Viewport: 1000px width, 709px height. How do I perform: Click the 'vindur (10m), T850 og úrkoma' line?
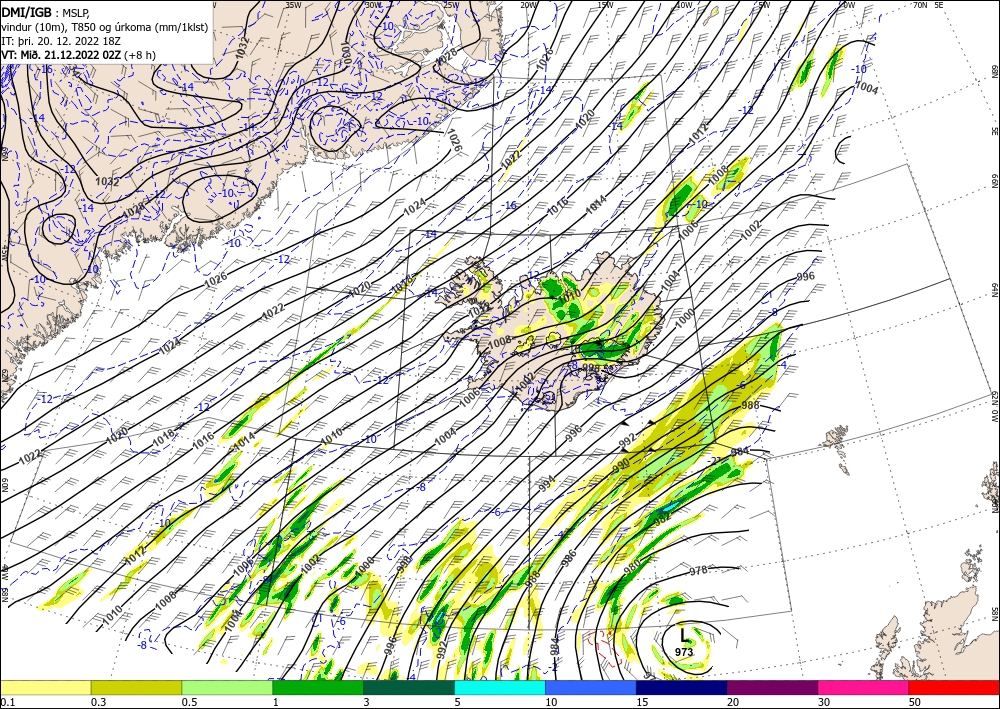(x=105, y=26)
